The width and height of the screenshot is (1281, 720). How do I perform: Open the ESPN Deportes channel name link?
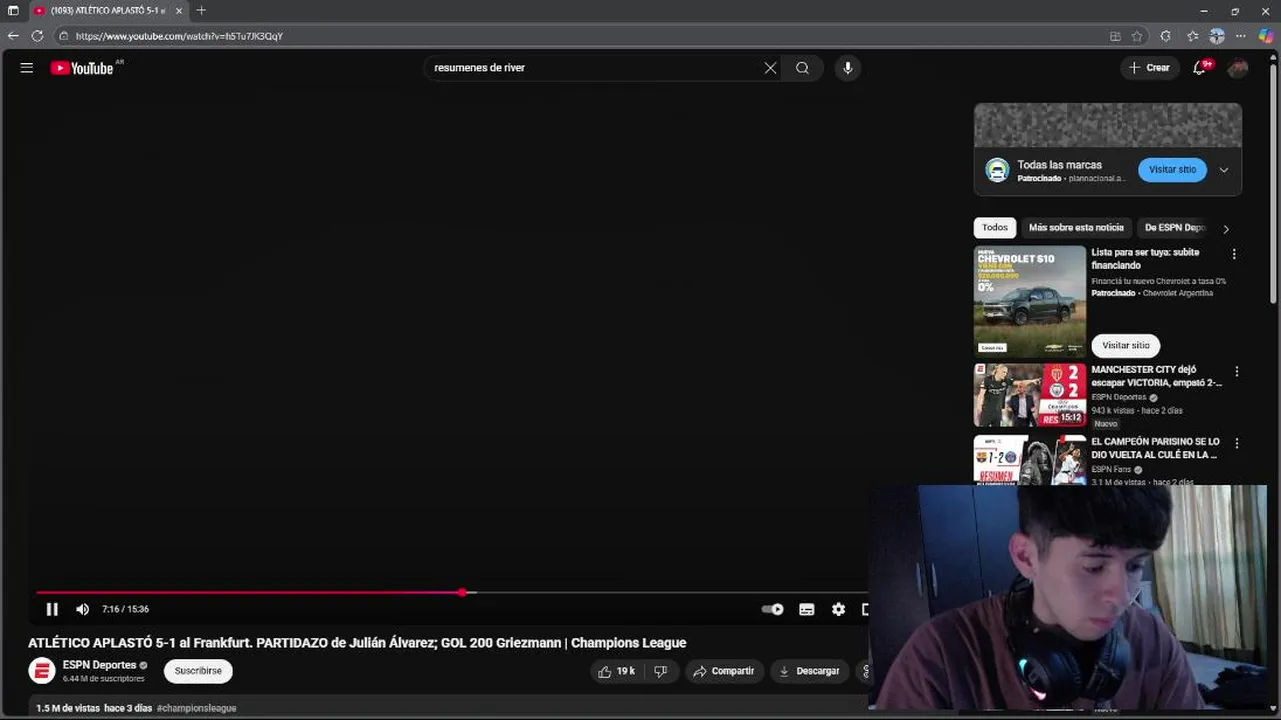(99, 665)
